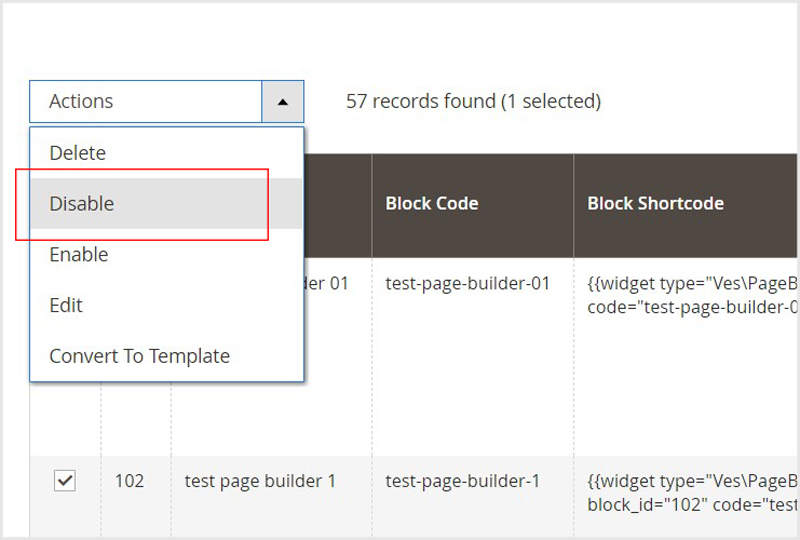Click the shortcode text containing code="test-page-builder-0

(x=692, y=307)
